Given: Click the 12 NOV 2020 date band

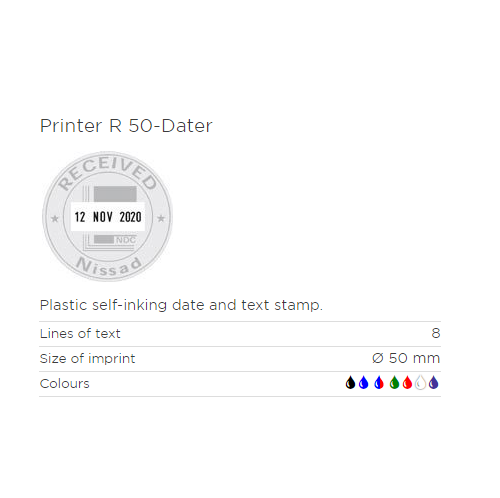Looking at the screenshot, I should point(108,217).
